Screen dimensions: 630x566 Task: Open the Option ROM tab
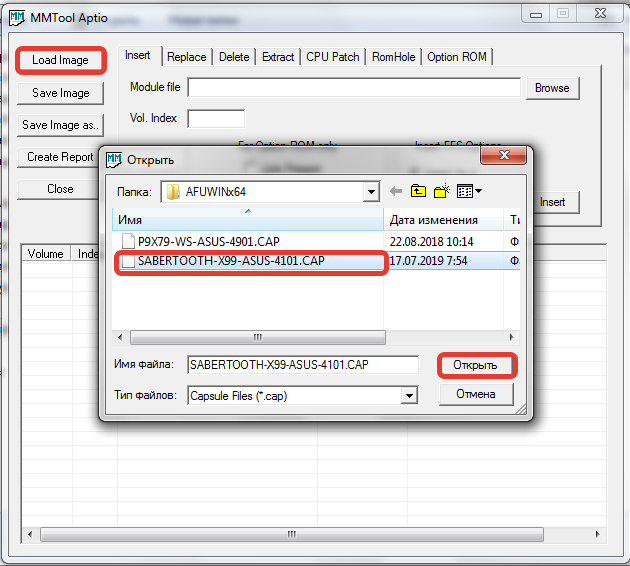pyautogui.click(x=457, y=57)
